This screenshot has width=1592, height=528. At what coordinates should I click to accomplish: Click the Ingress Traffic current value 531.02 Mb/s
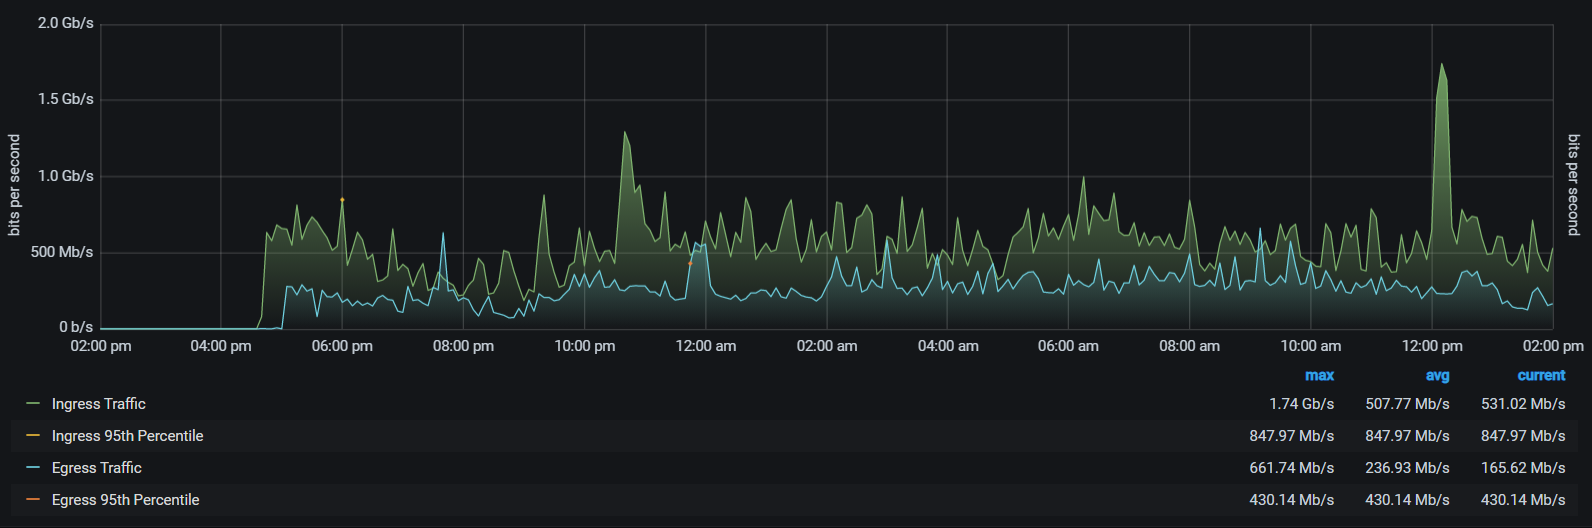[1523, 404]
